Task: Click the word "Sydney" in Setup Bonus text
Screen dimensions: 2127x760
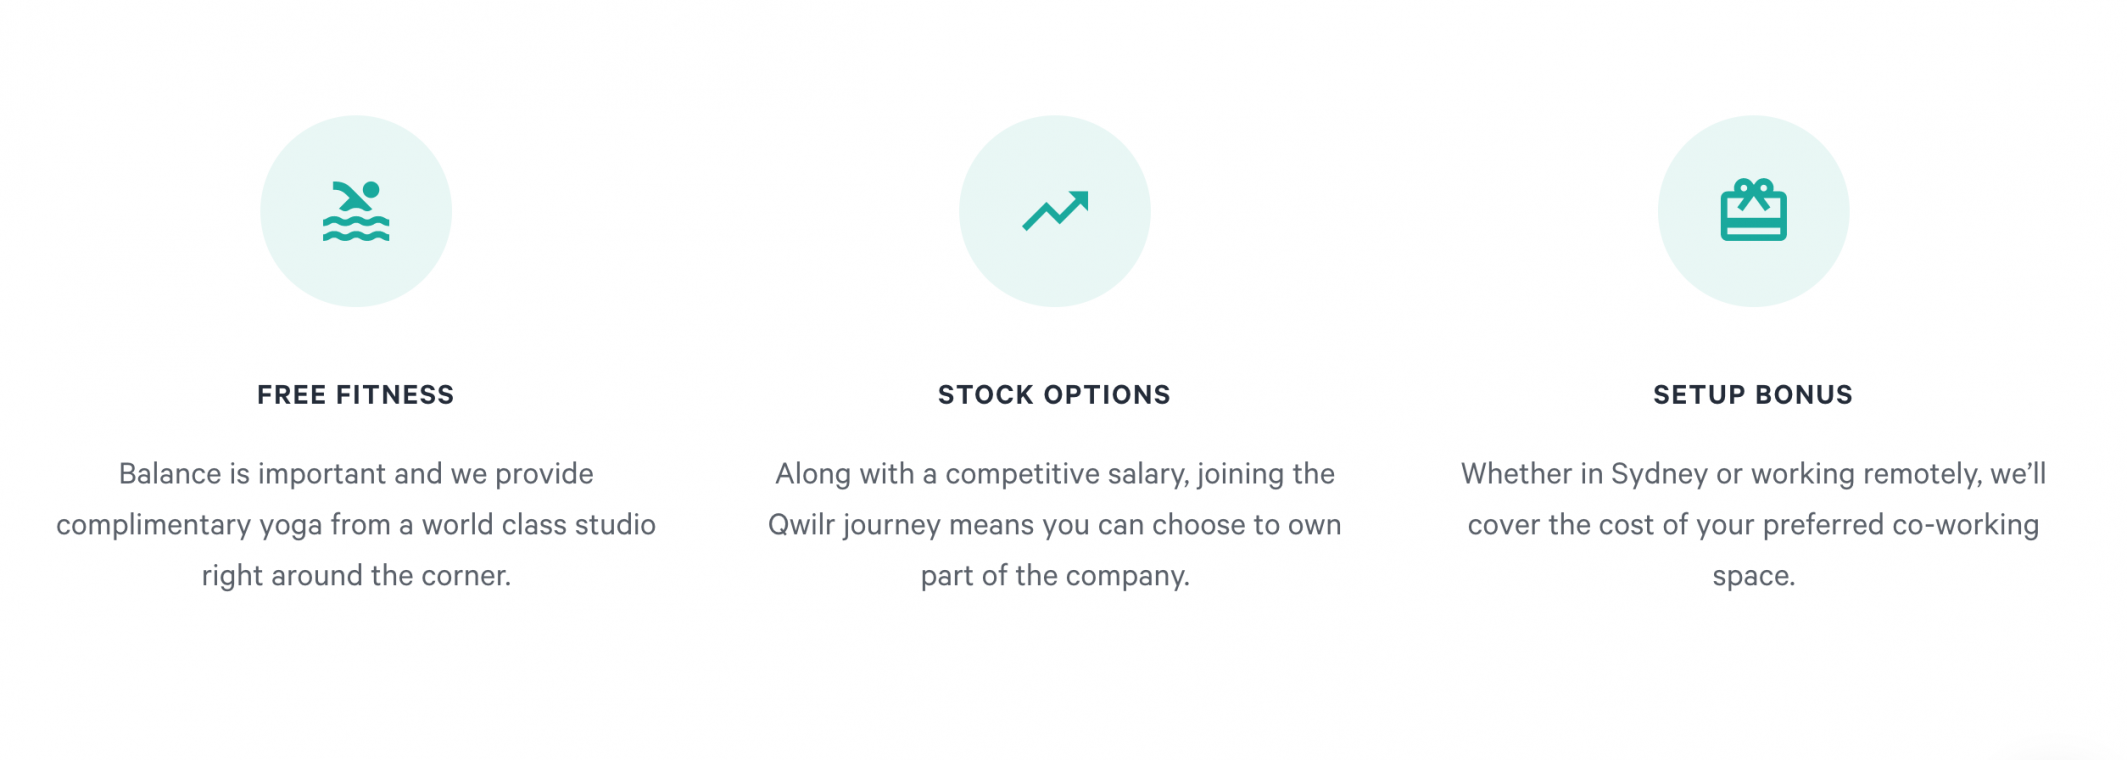Action: (1659, 474)
